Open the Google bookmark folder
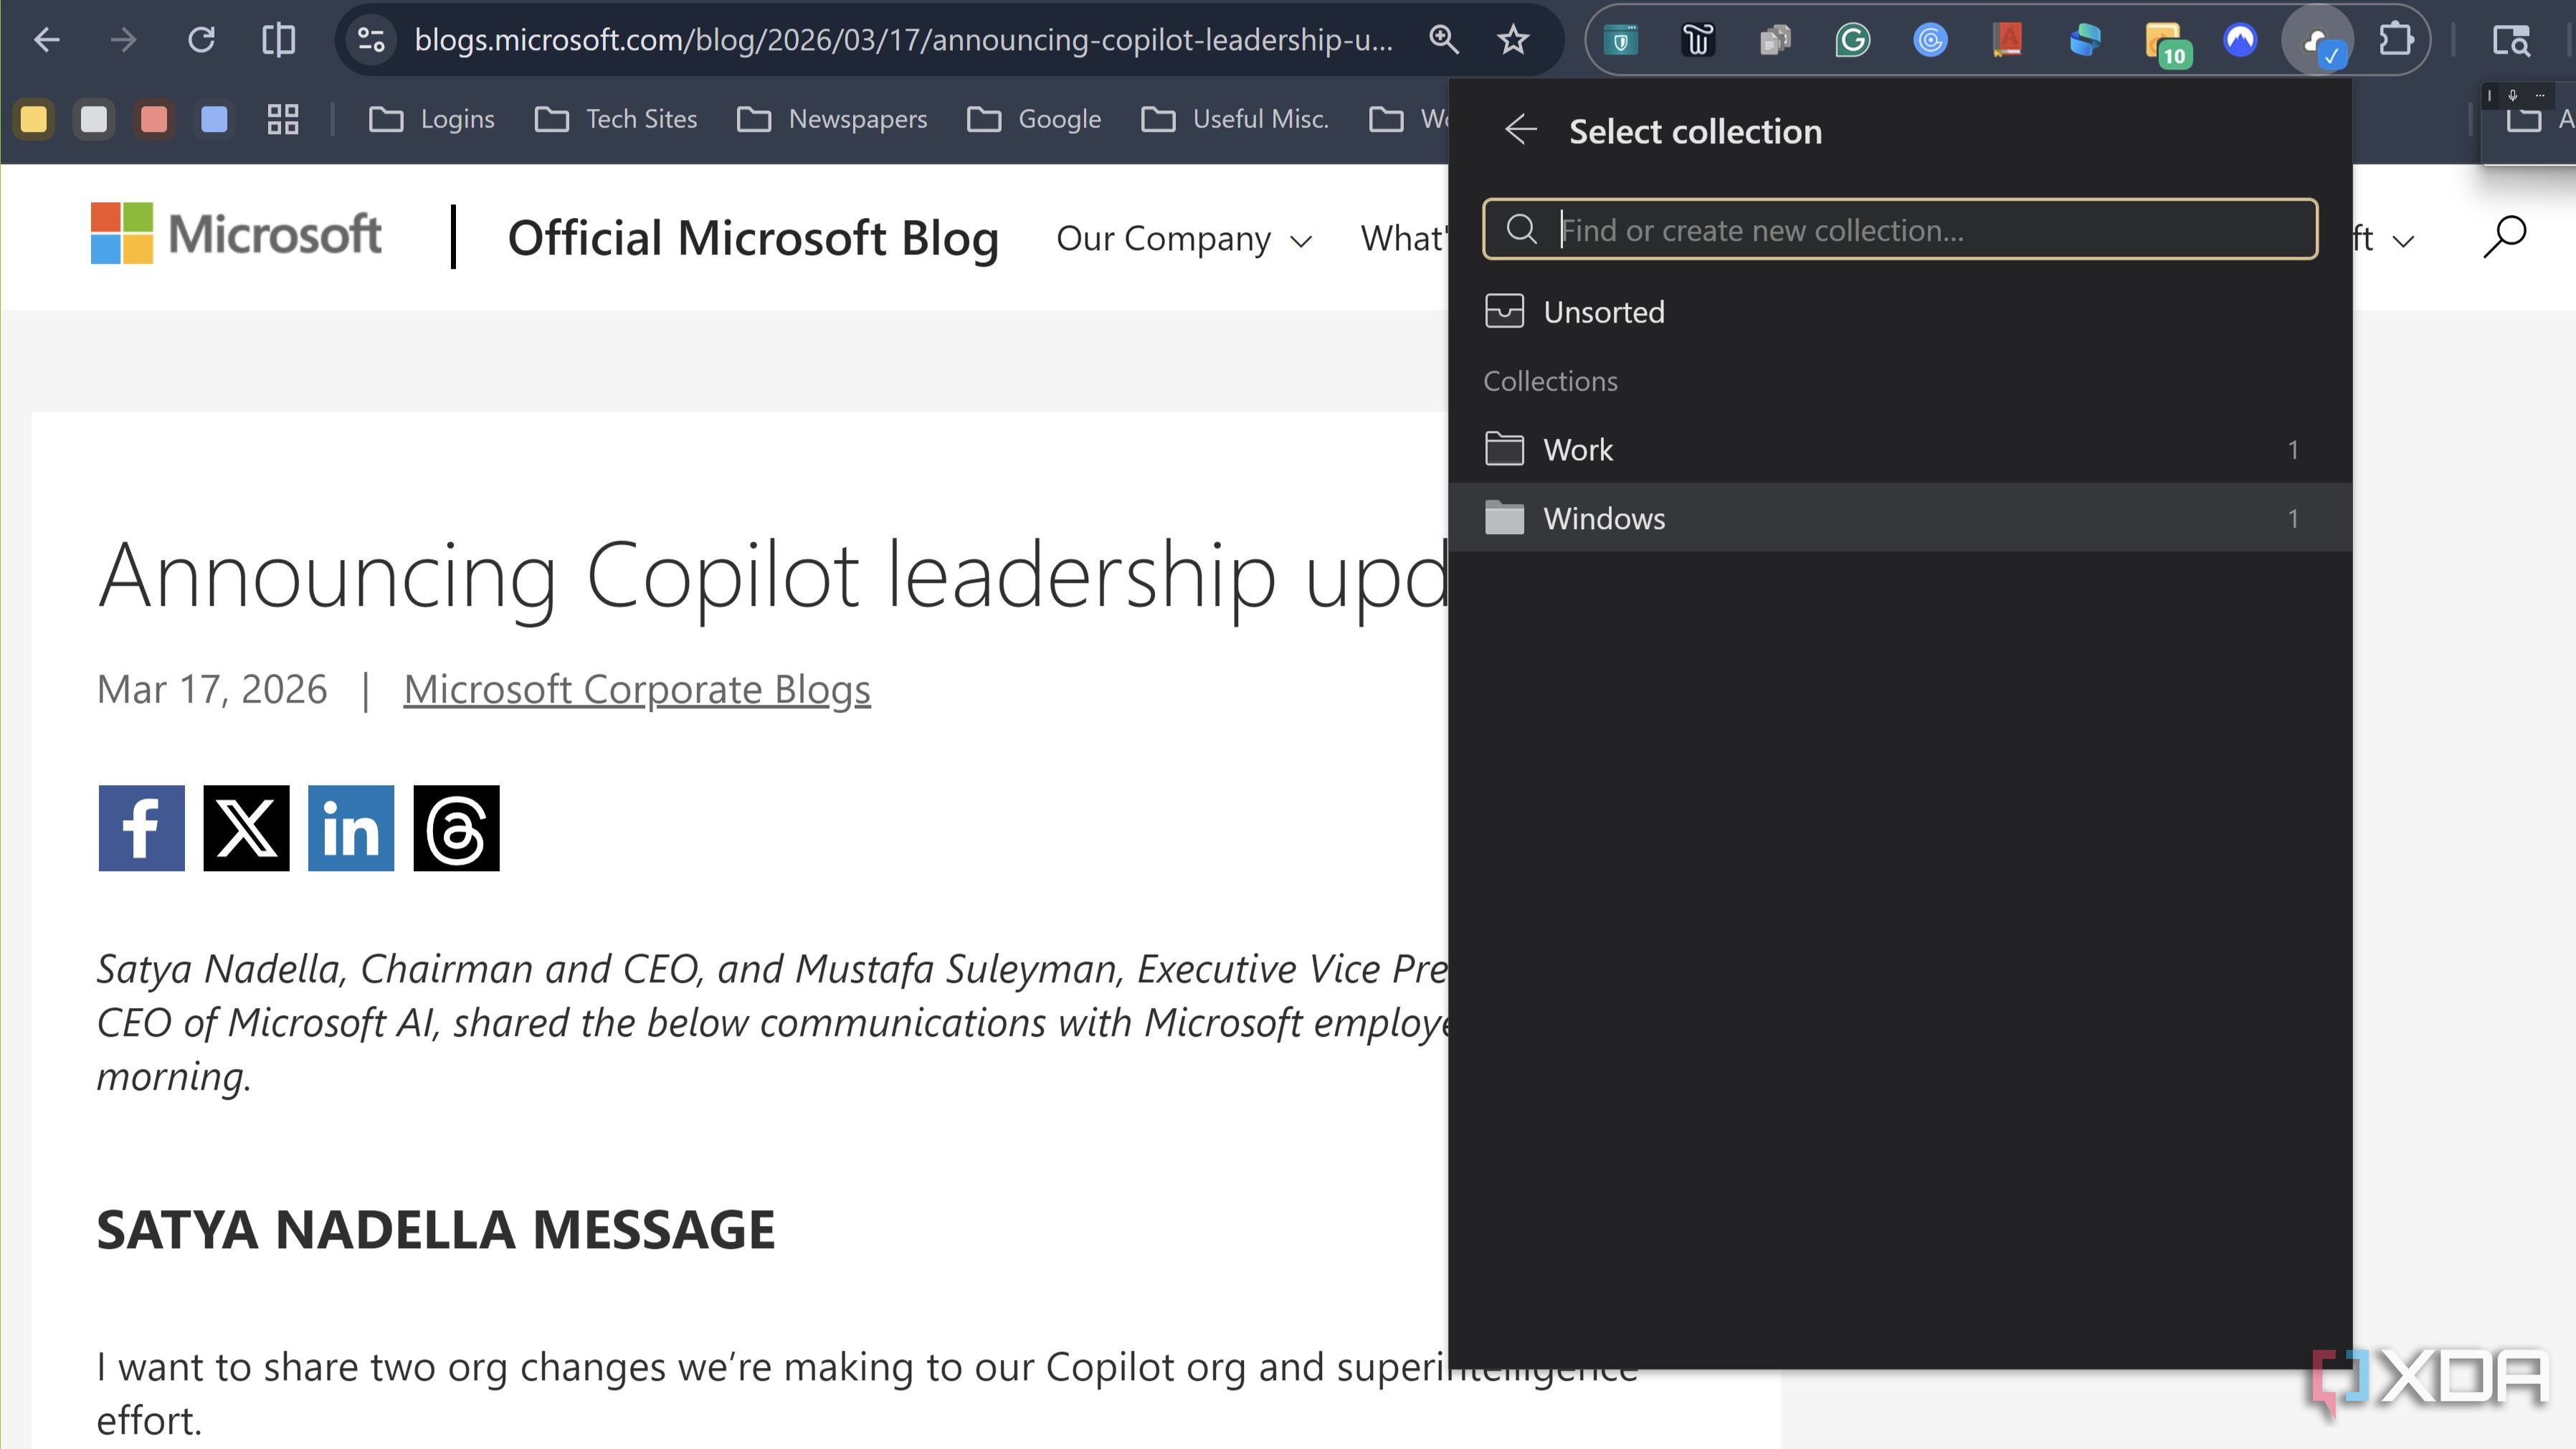Image resolution: width=2576 pixels, height=1449 pixels. (1034, 119)
